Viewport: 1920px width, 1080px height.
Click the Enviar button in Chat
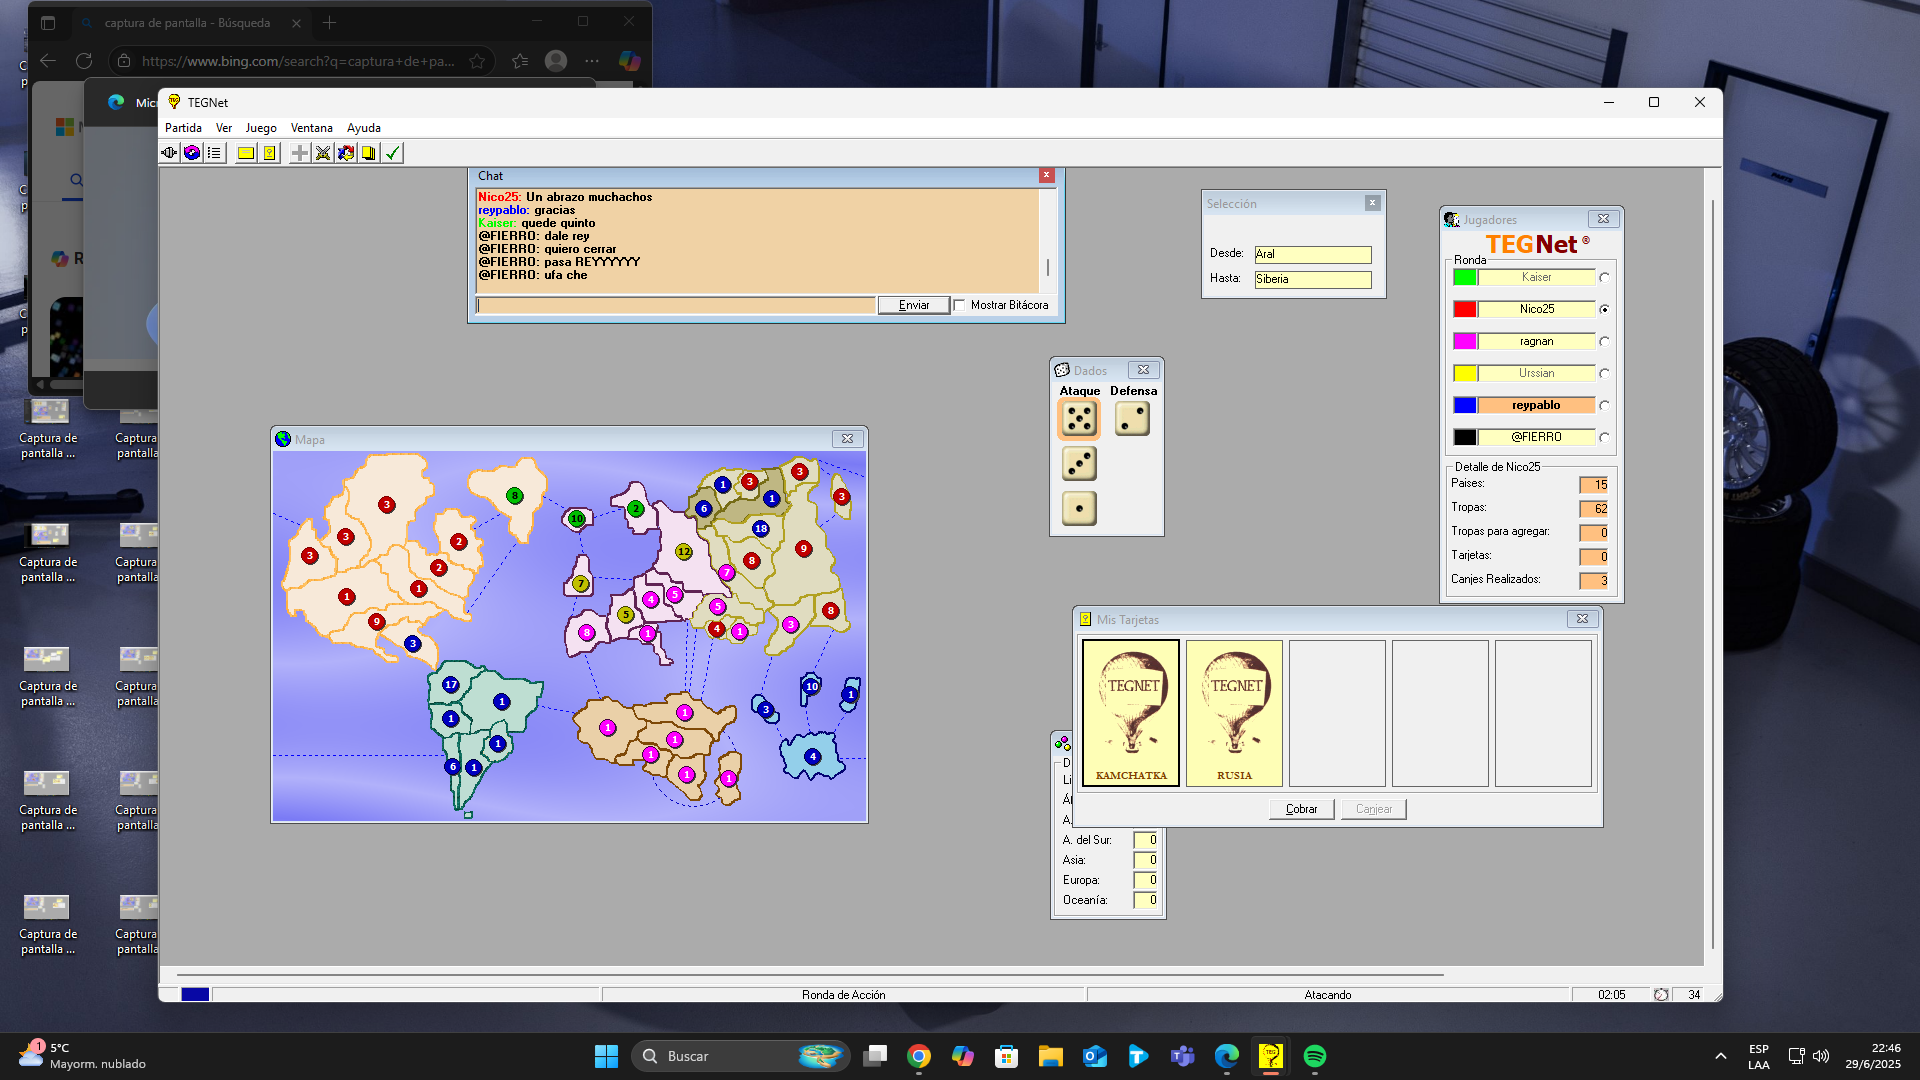click(x=914, y=305)
